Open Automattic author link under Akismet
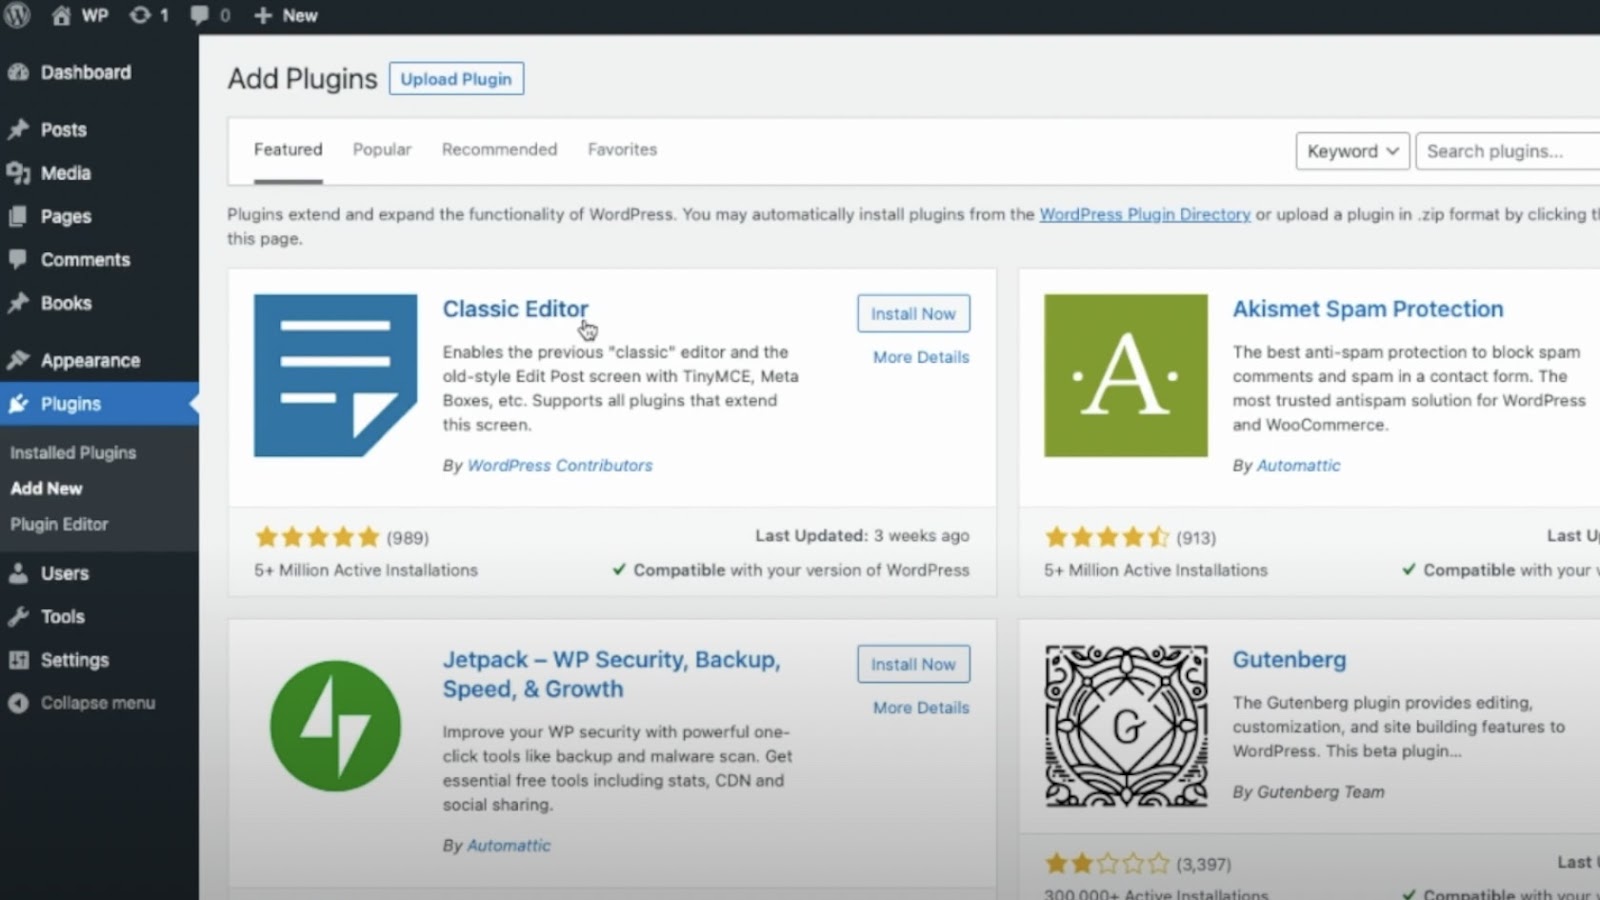The image size is (1600, 900). (1298, 465)
